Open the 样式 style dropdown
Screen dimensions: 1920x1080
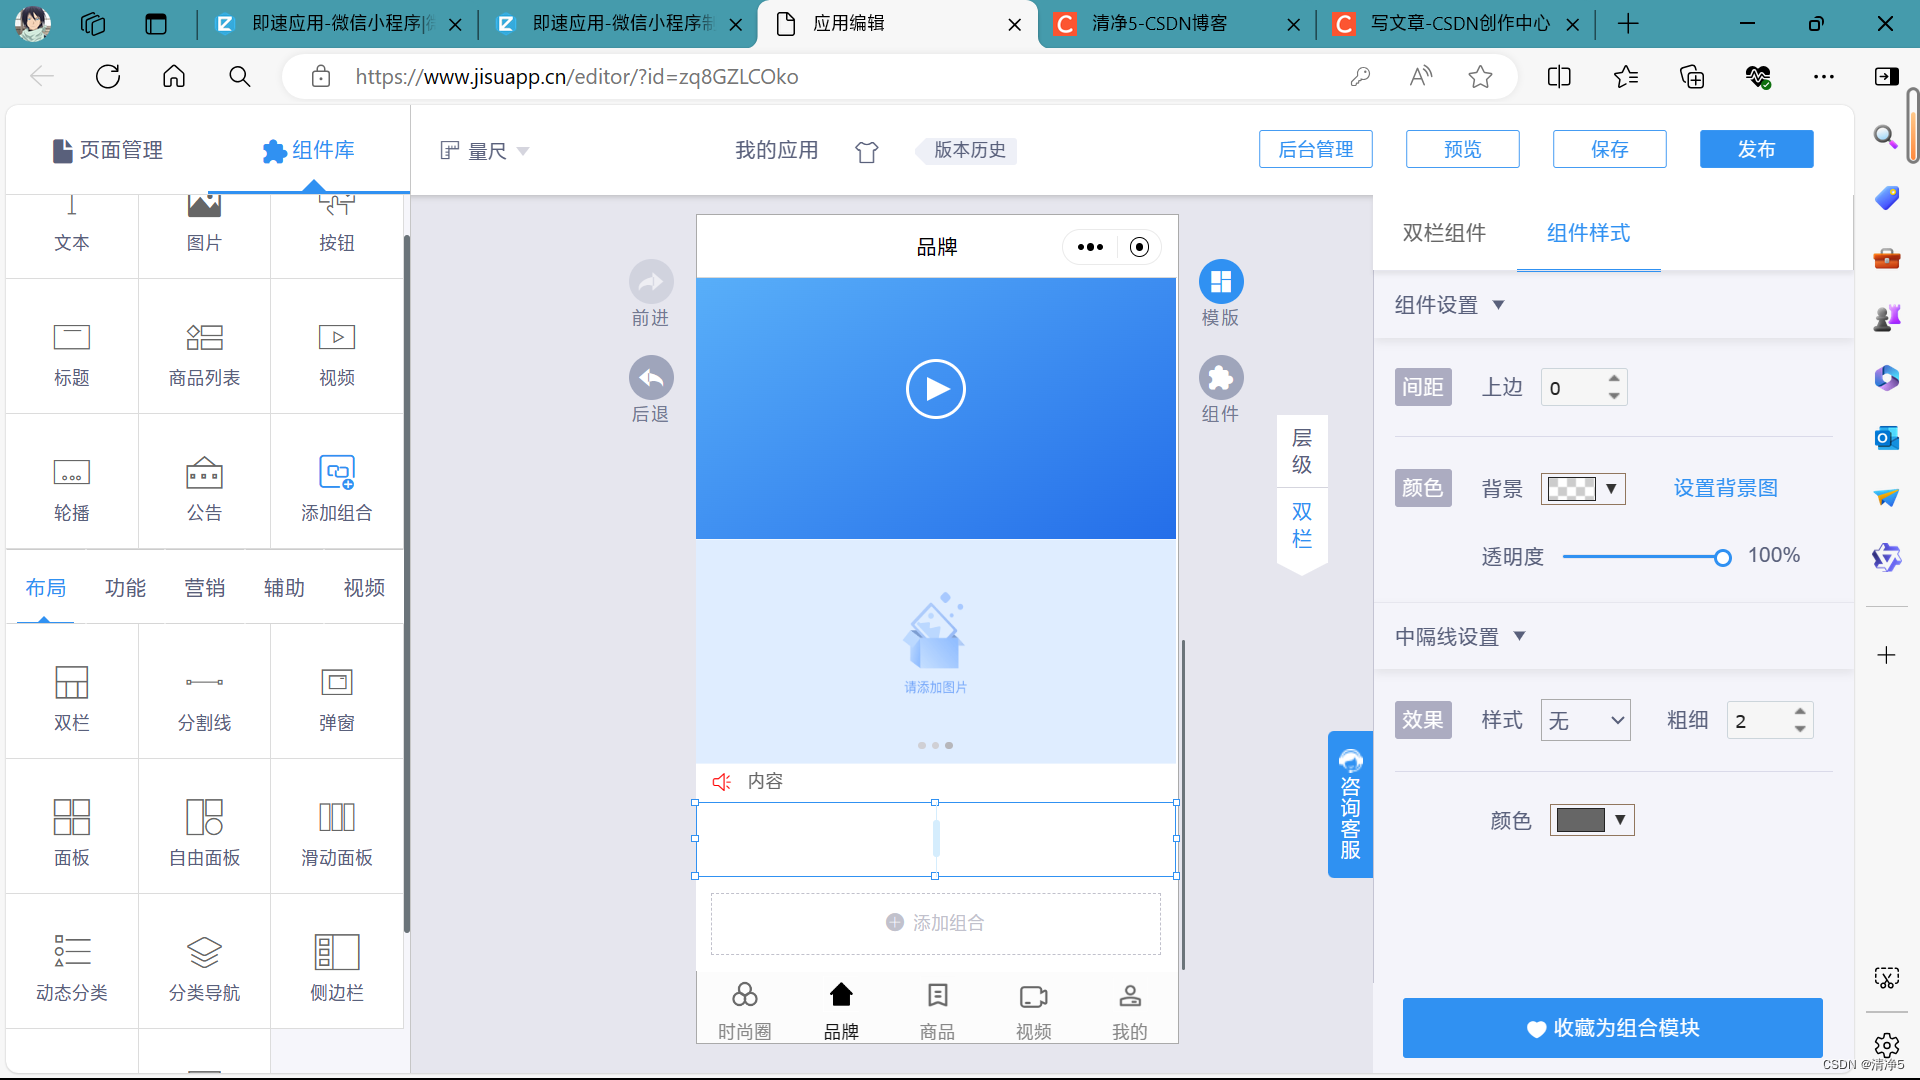[1585, 720]
